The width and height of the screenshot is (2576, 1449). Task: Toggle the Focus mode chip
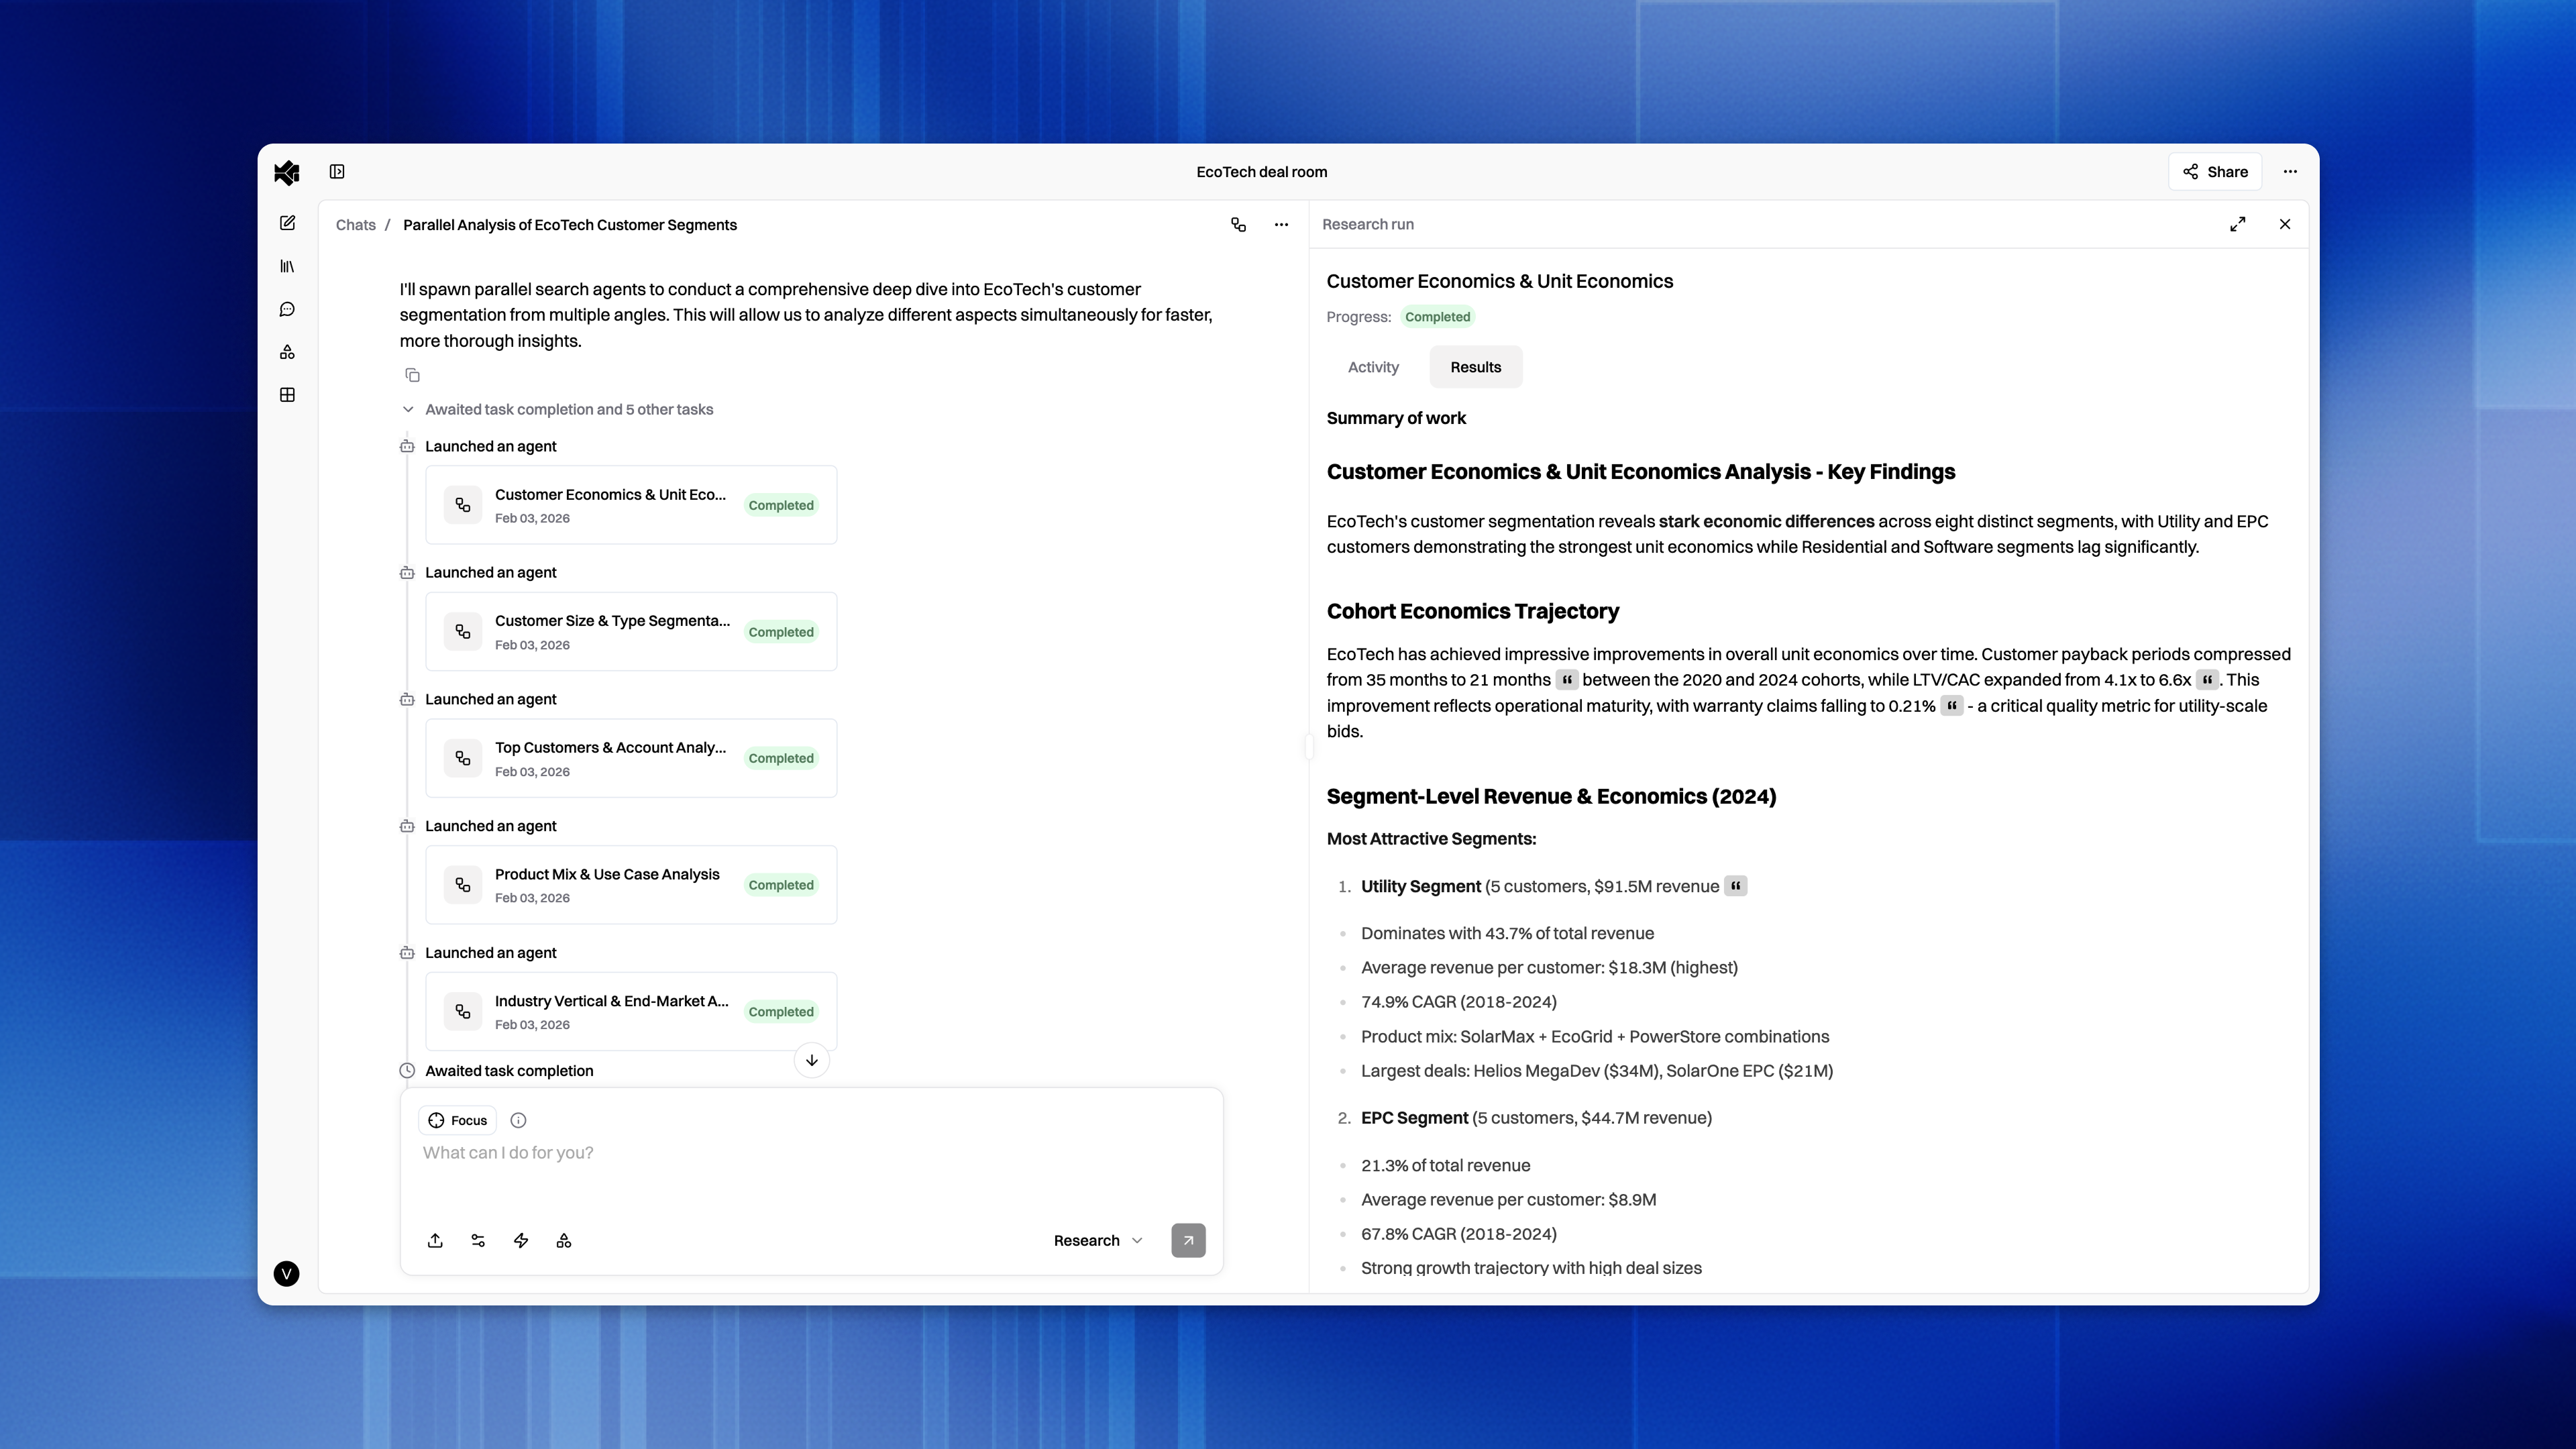pos(457,1120)
